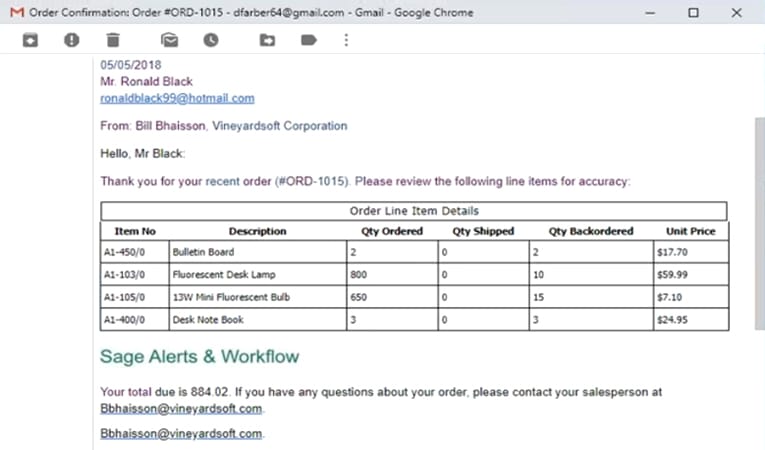
Task: Snooze email using the clock icon
Action: coord(211,40)
